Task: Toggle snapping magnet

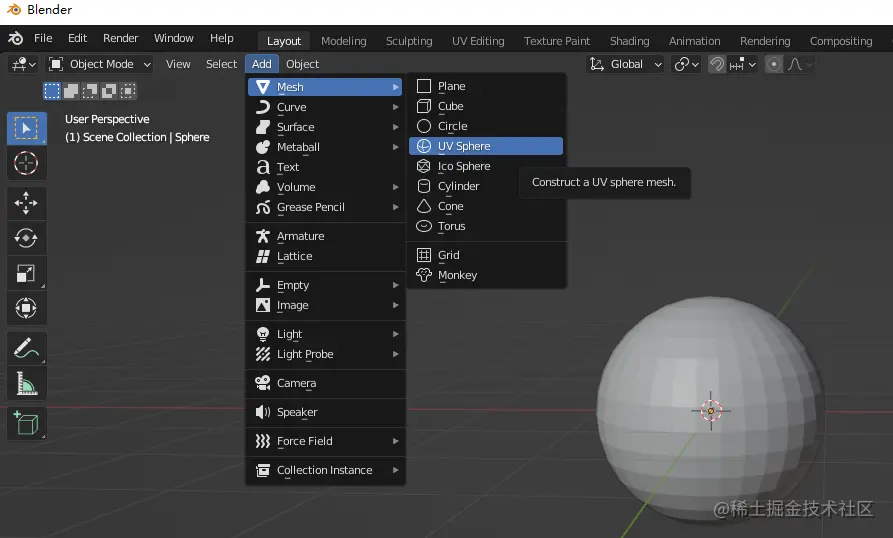Action: pyautogui.click(x=716, y=64)
